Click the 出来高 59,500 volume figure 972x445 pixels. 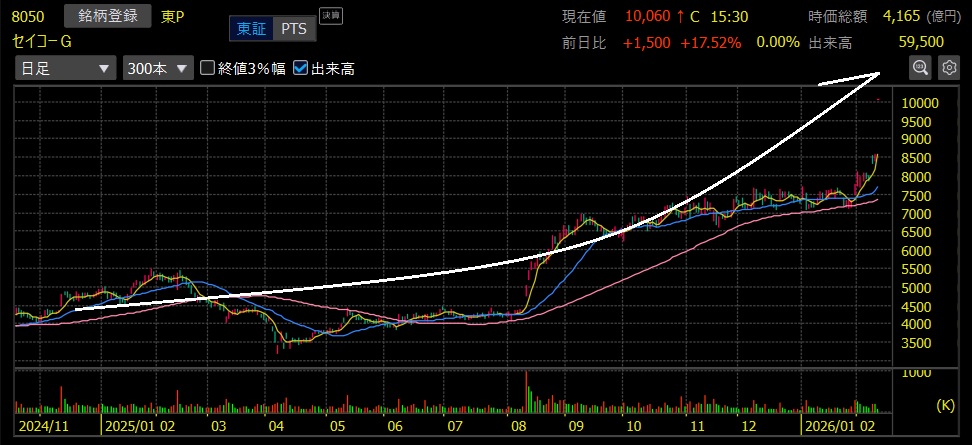coord(921,42)
